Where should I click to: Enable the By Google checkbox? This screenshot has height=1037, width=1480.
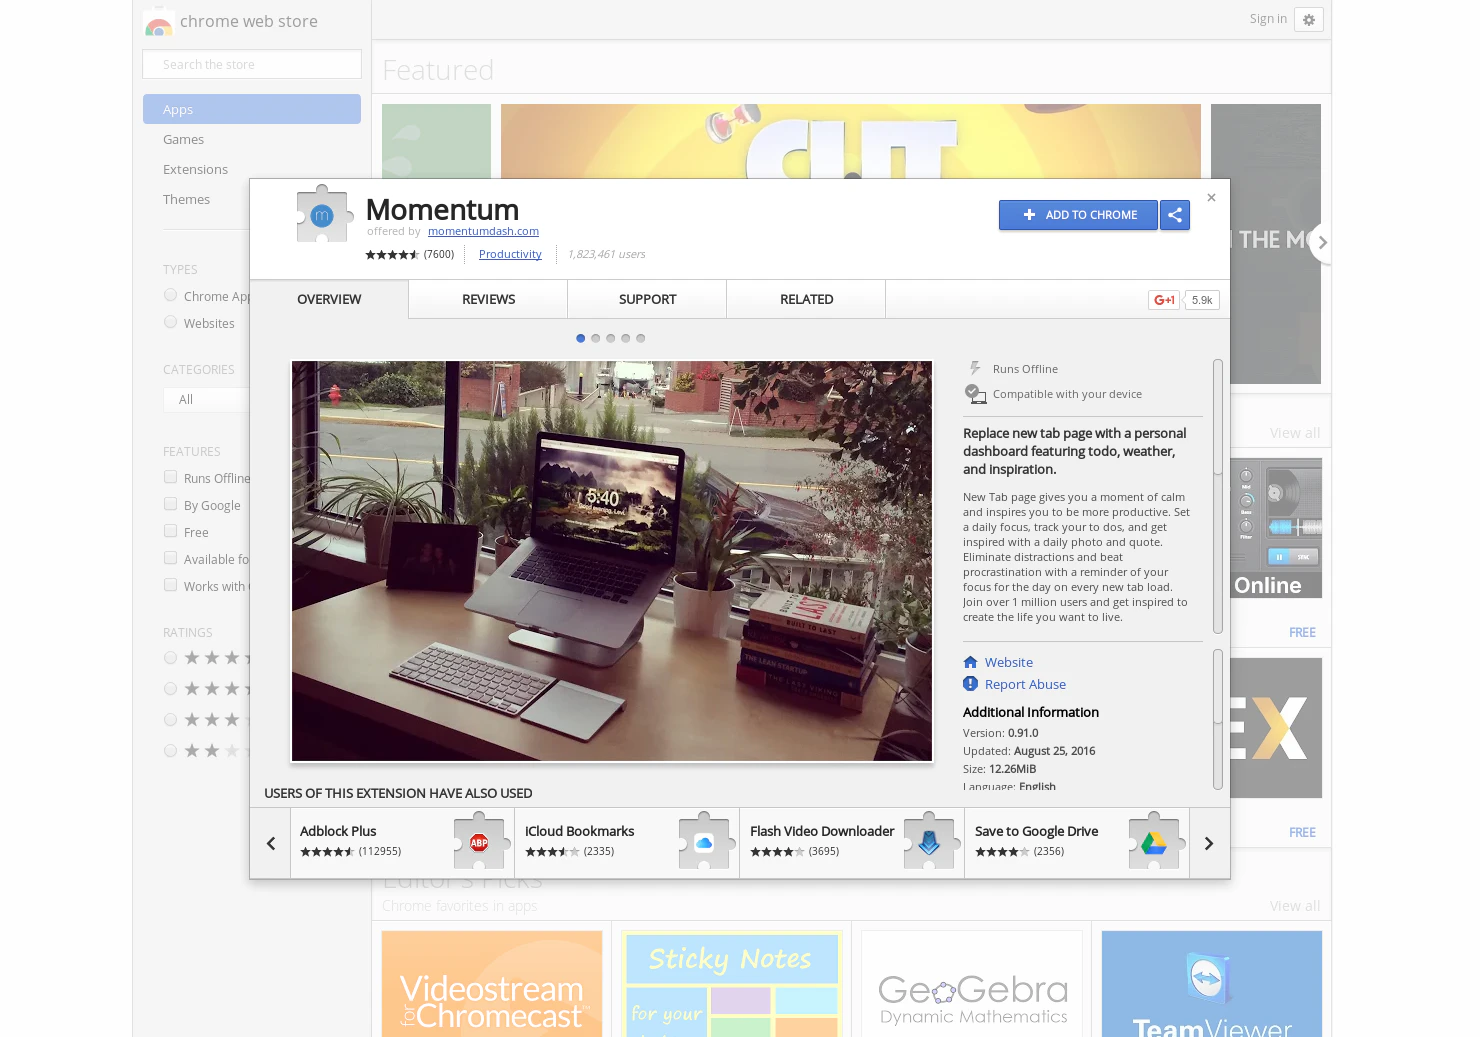(170, 504)
